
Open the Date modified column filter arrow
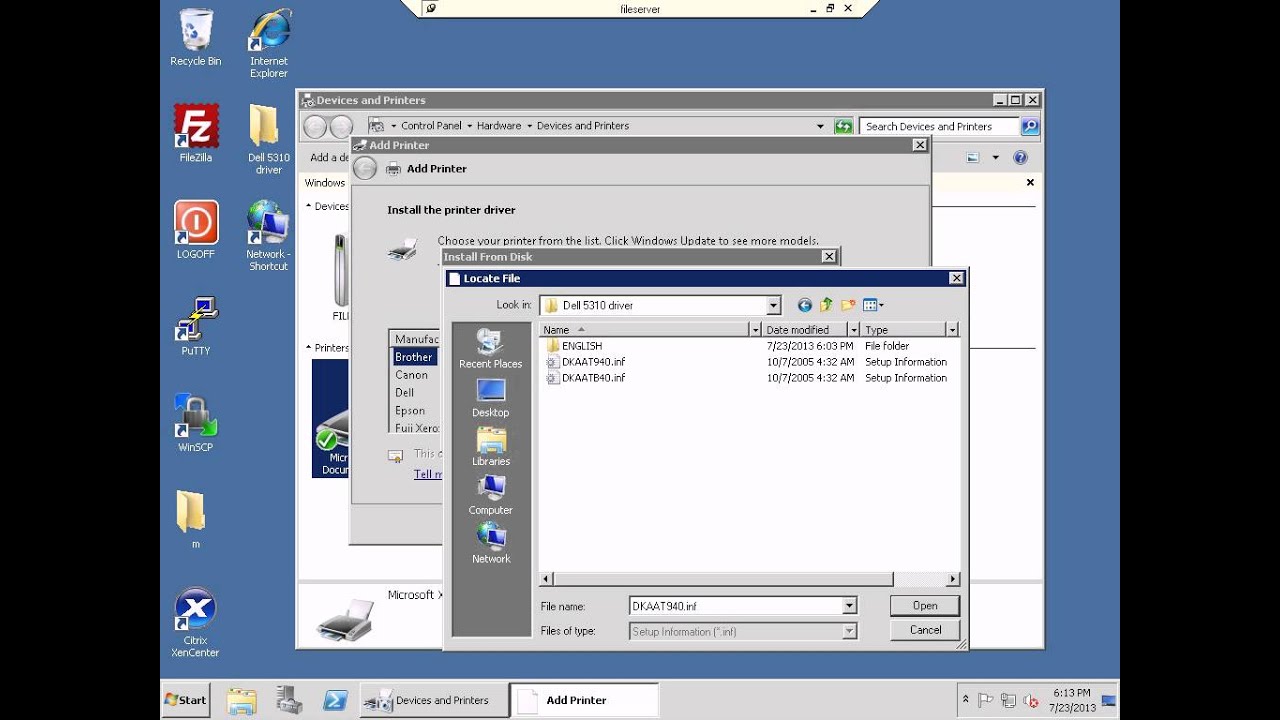pos(853,329)
